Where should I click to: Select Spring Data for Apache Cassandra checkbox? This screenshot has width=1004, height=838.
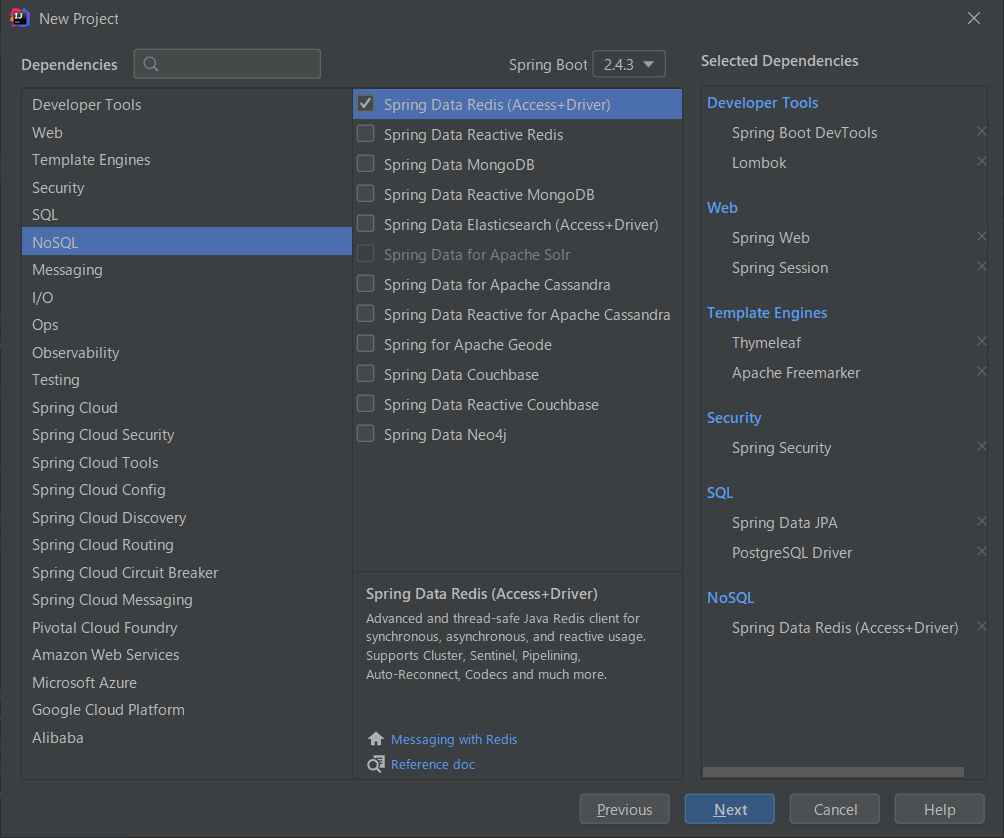[x=366, y=284]
